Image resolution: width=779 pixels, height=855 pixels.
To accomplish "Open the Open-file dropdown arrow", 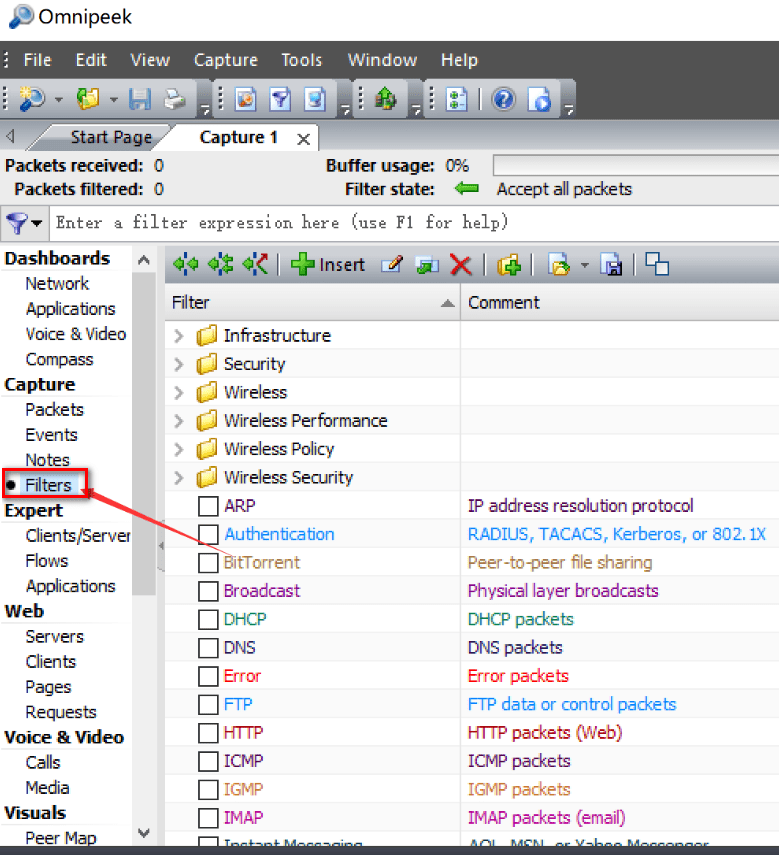I will (x=113, y=100).
